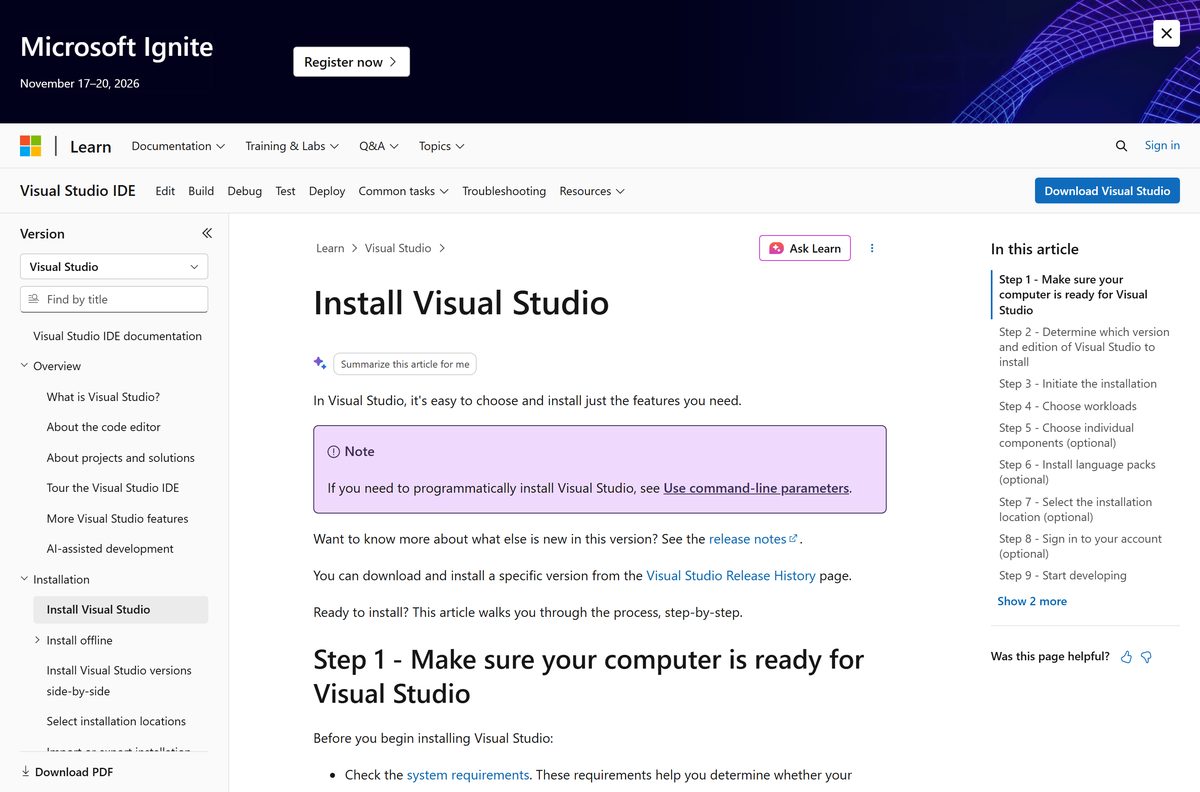Viewport: 1200px width, 792px height.
Task: Select Install Visual Studio sidebar item
Action: click(121, 610)
